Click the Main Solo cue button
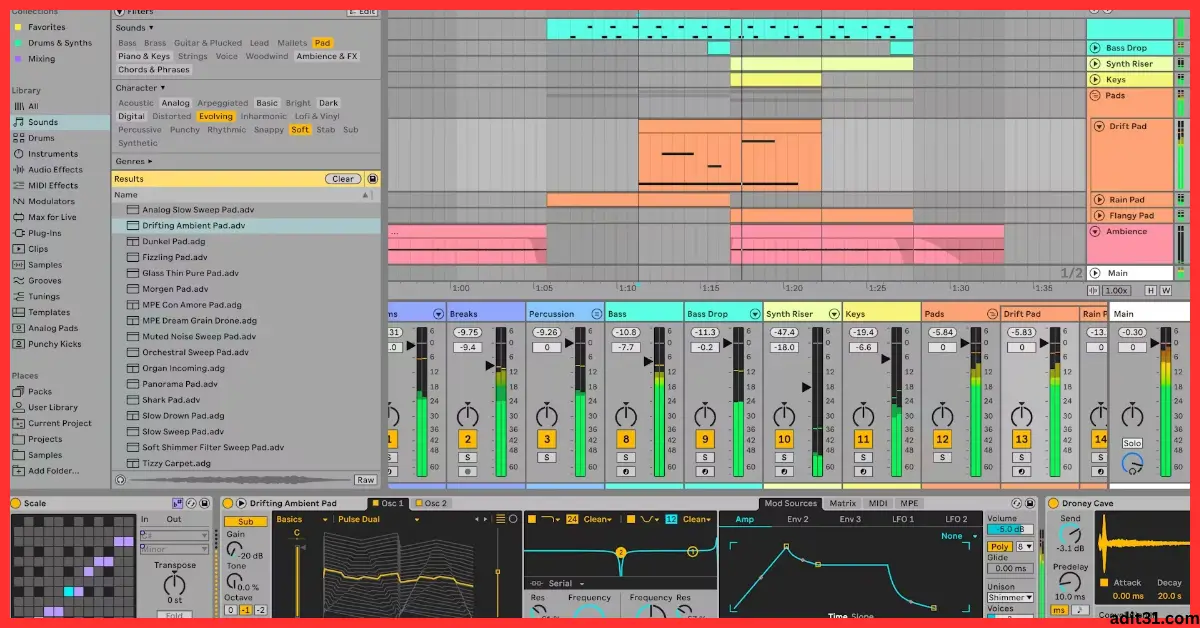Image resolution: width=1200 pixels, height=628 pixels. tap(1132, 443)
